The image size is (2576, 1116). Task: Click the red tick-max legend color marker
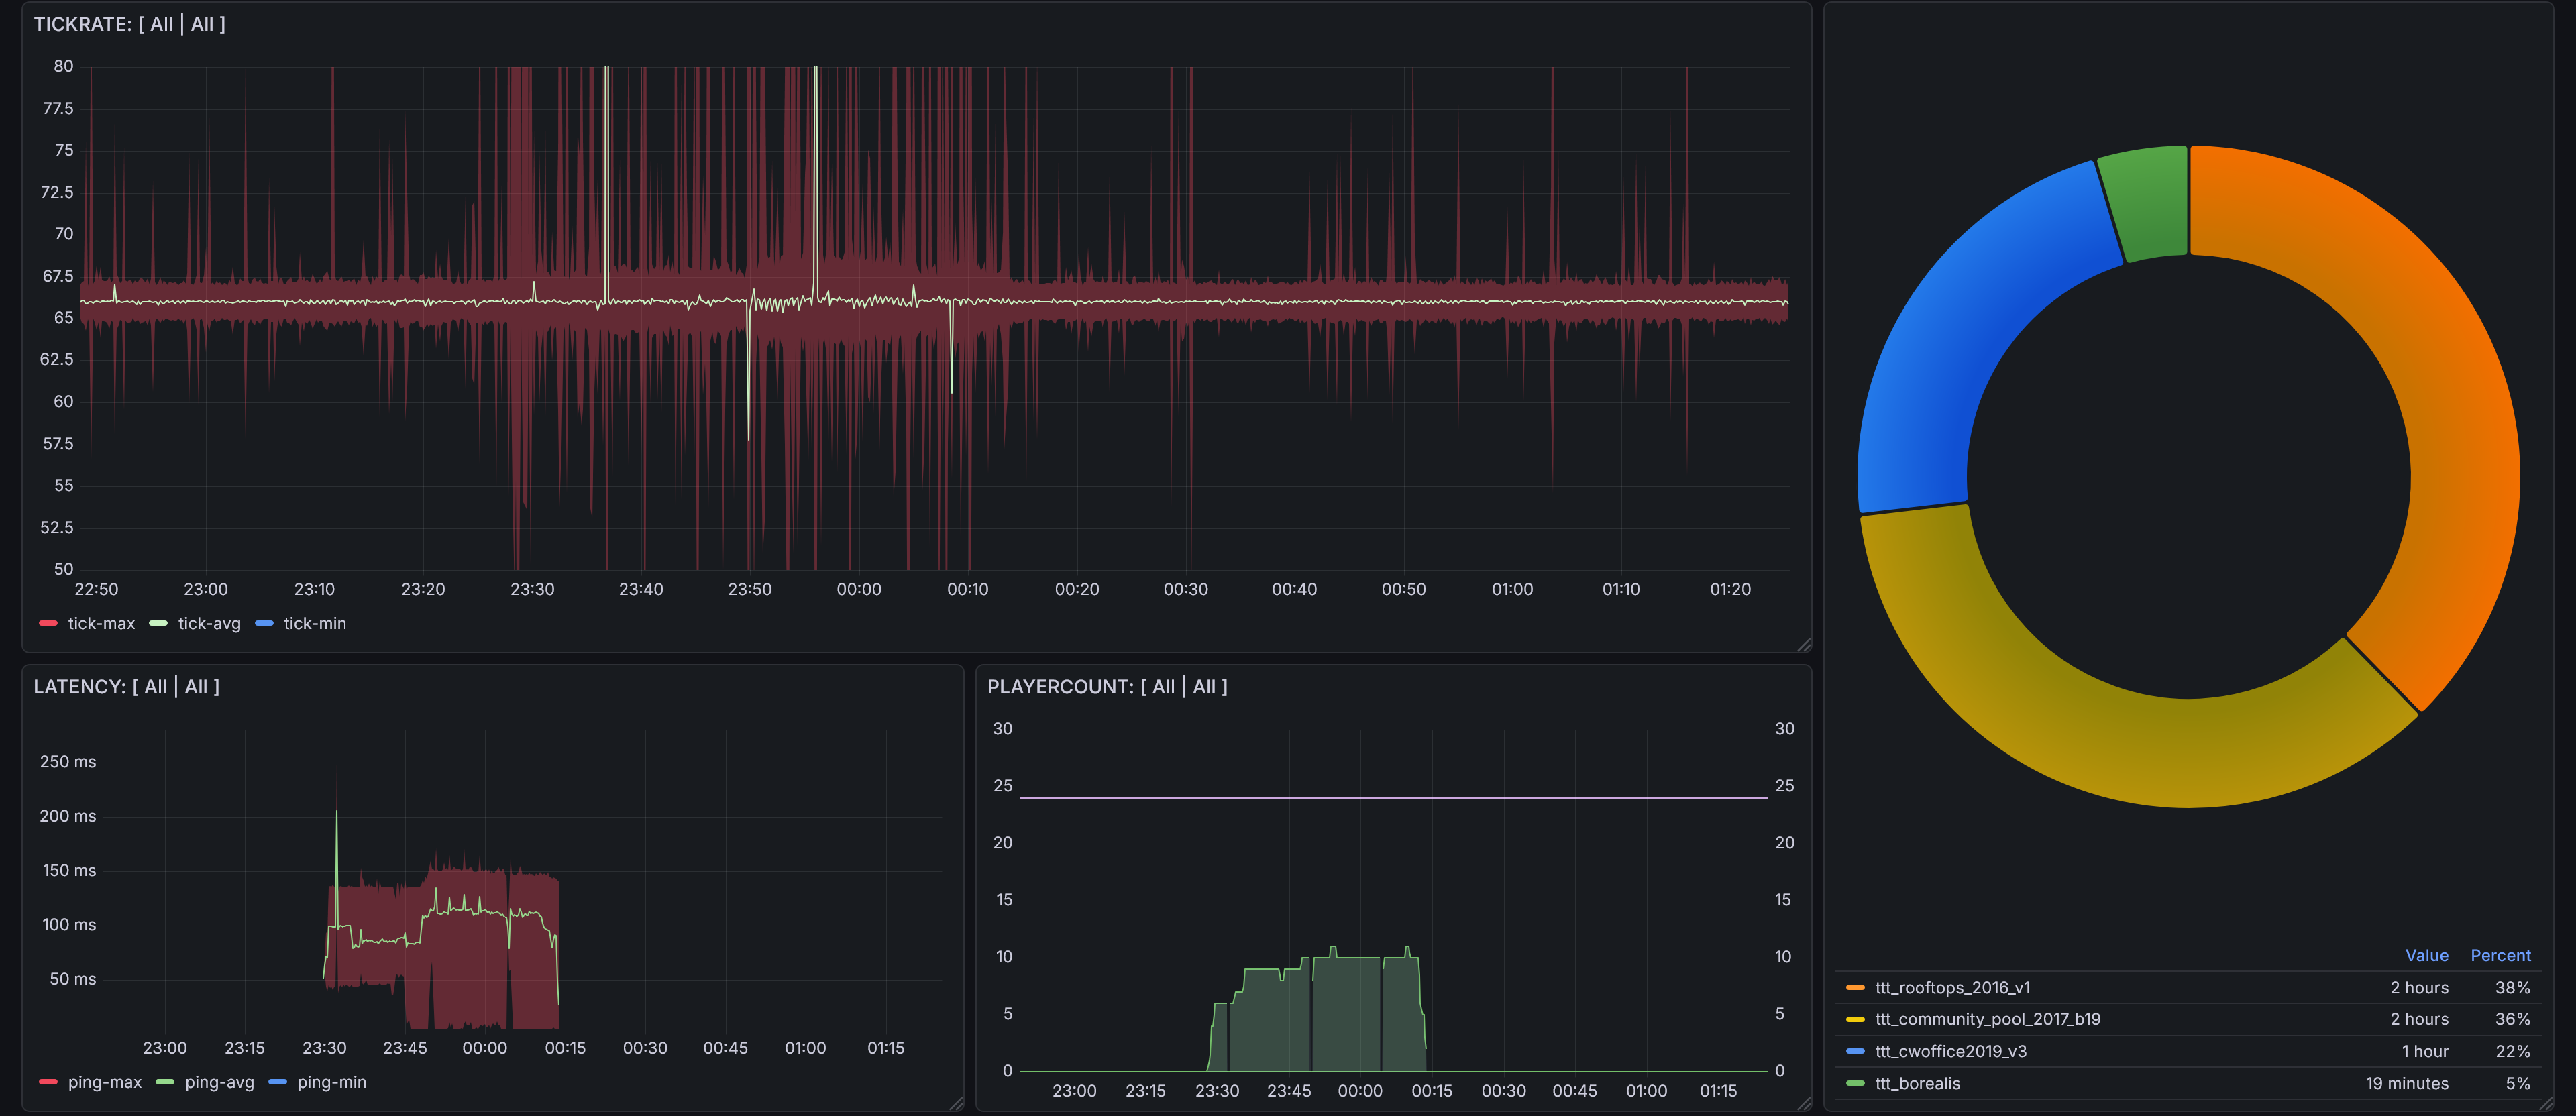(48, 624)
